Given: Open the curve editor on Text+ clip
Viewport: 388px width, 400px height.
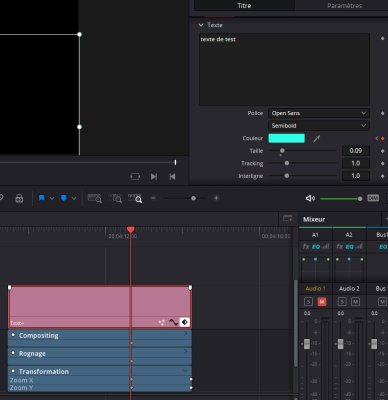Looking at the screenshot, I should click(x=173, y=322).
